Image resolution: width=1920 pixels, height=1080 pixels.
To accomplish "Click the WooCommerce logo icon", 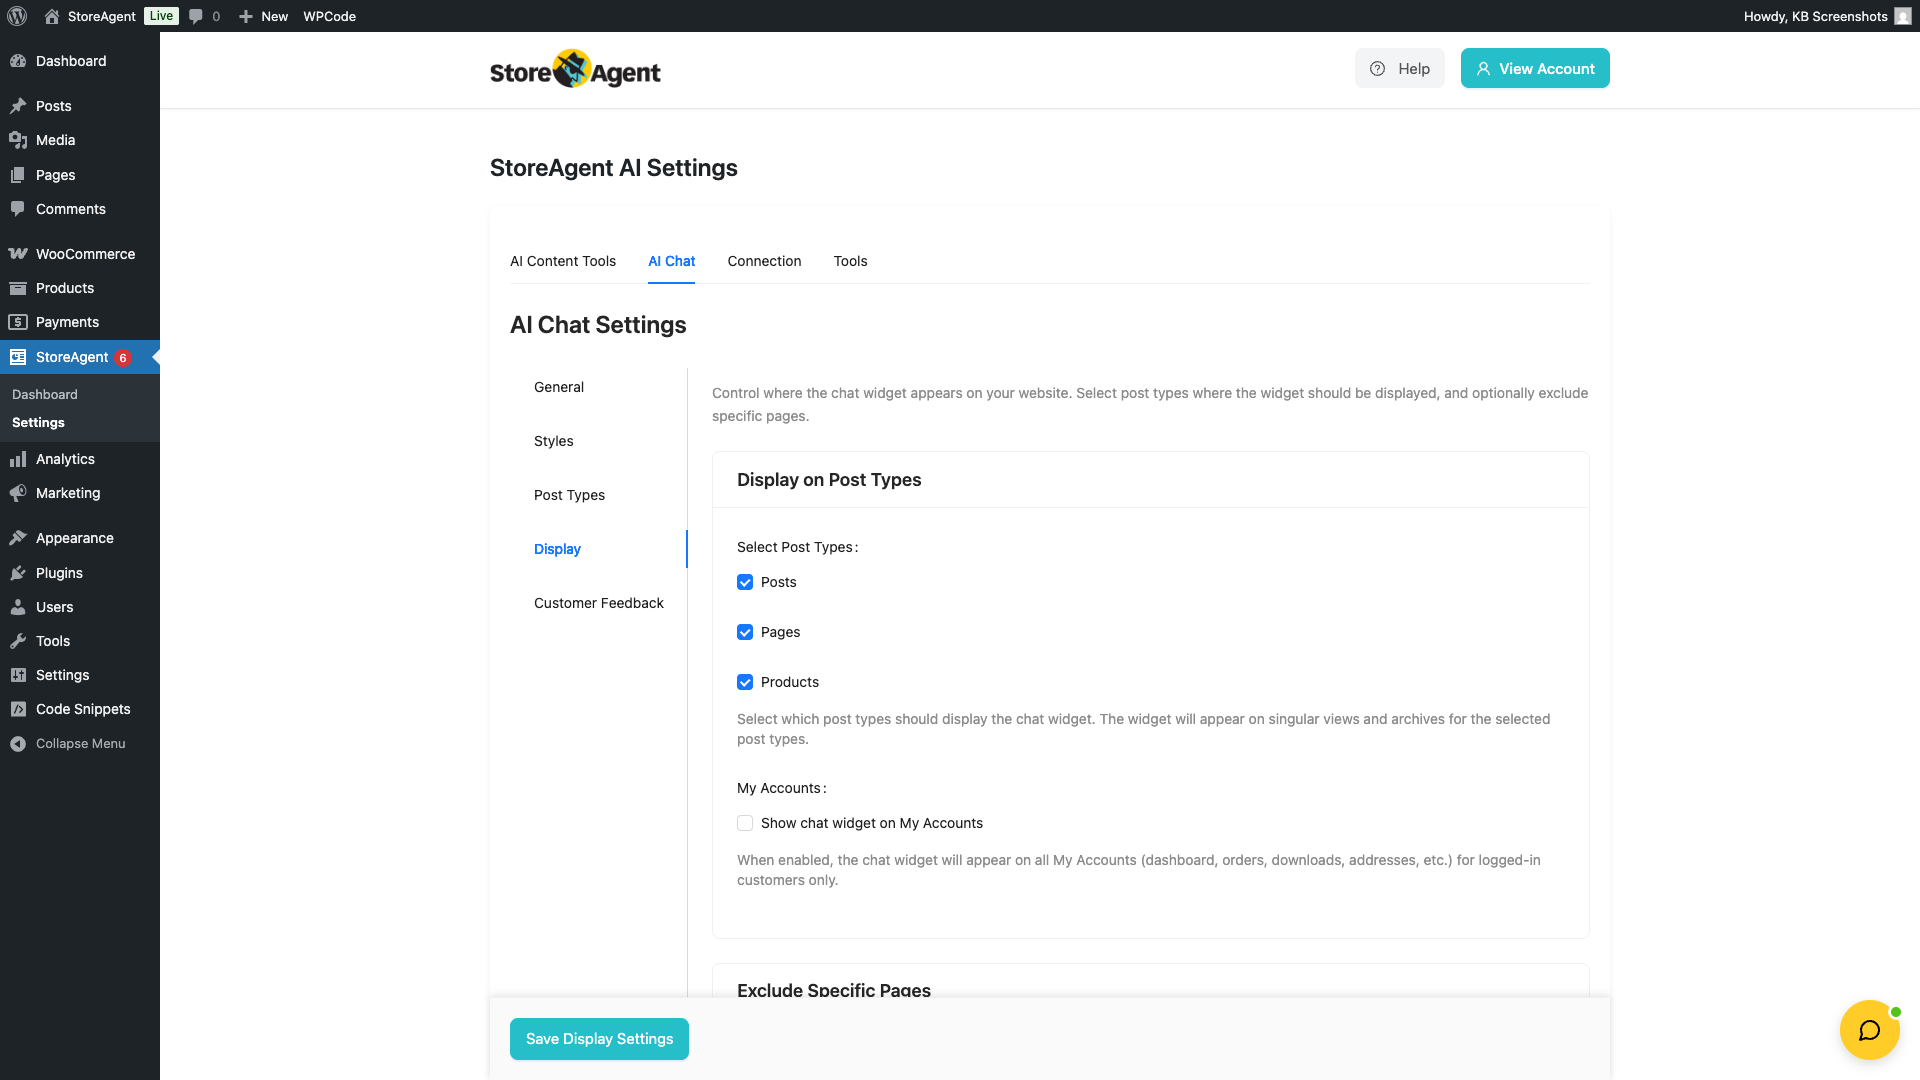I will [18, 254].
